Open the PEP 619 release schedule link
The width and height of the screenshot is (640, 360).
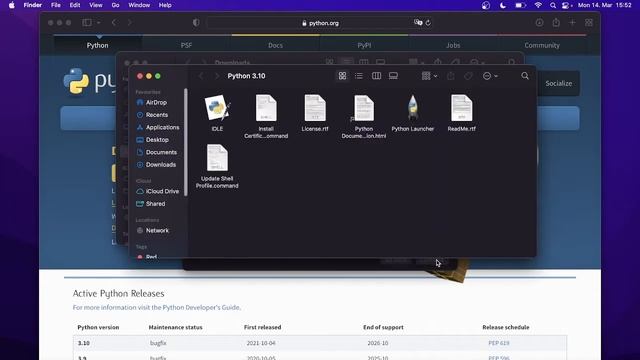(x=499, y=343)
